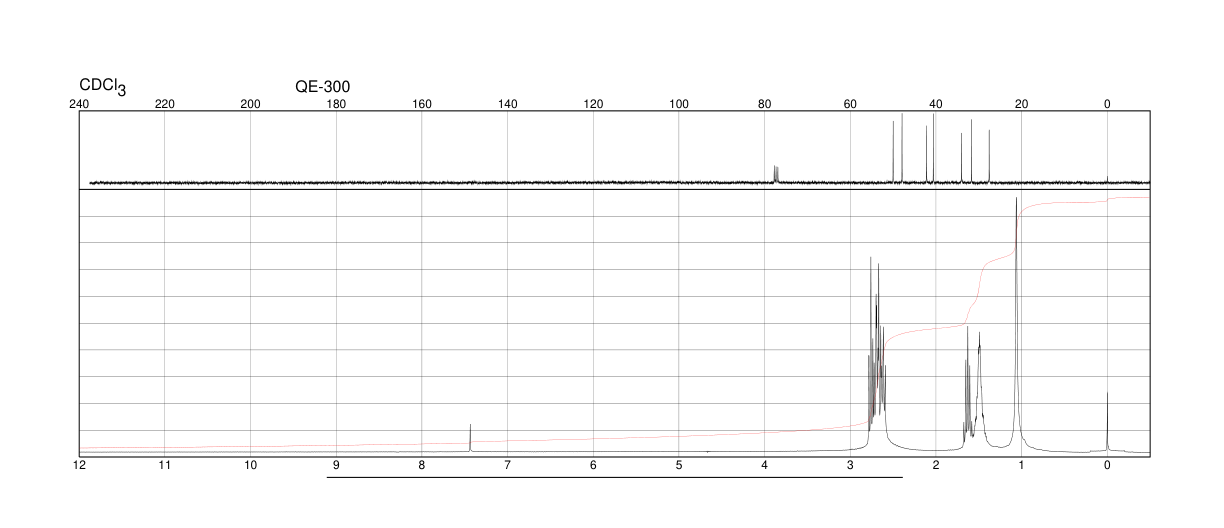Select the 120 label on carbon axis
The height and width of the screenshot is (528, 1224).
click(593, 104)
